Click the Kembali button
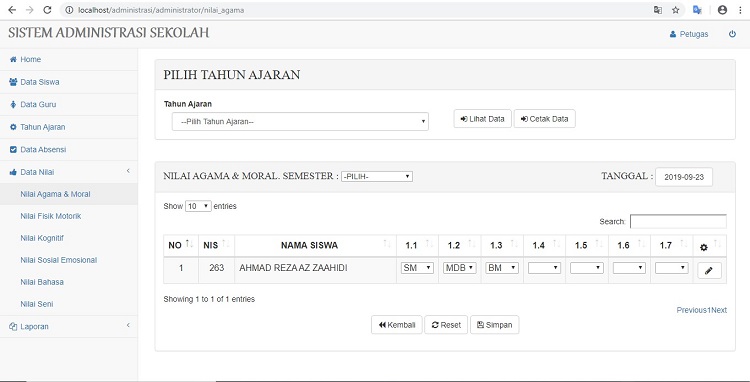The image size is (750, 382). pos(397,325)
